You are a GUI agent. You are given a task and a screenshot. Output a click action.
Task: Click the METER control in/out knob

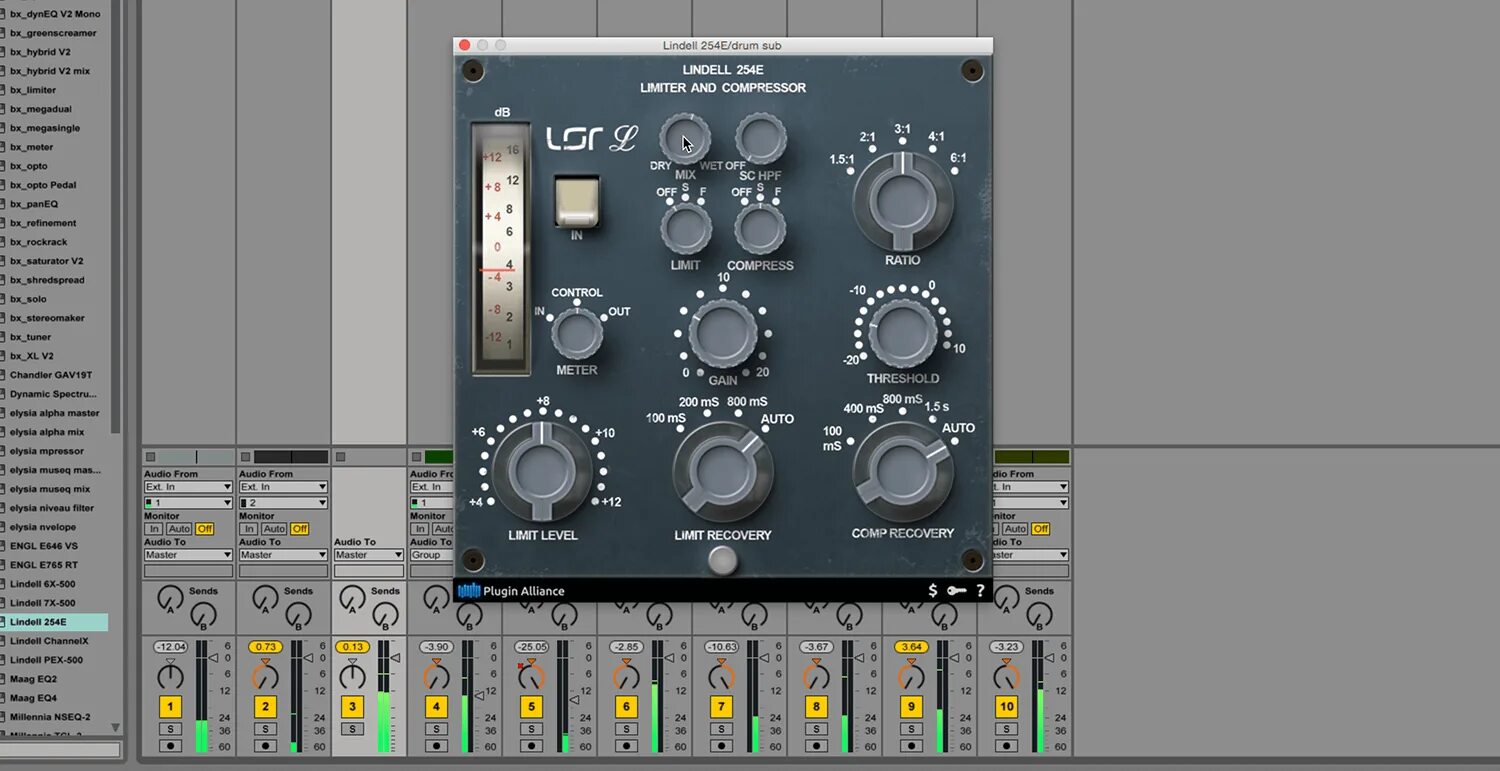(577, 333)
